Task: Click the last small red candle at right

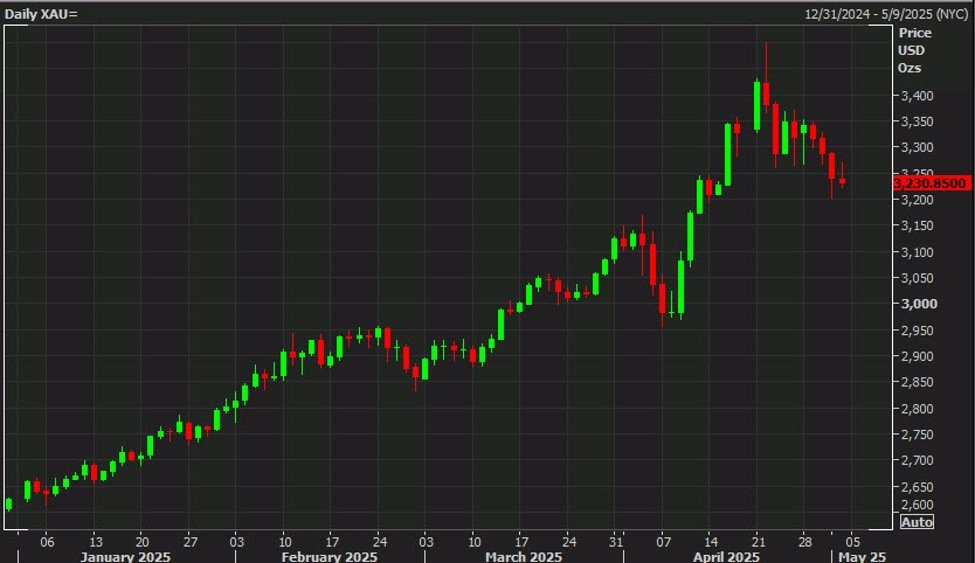Action: 842,181
